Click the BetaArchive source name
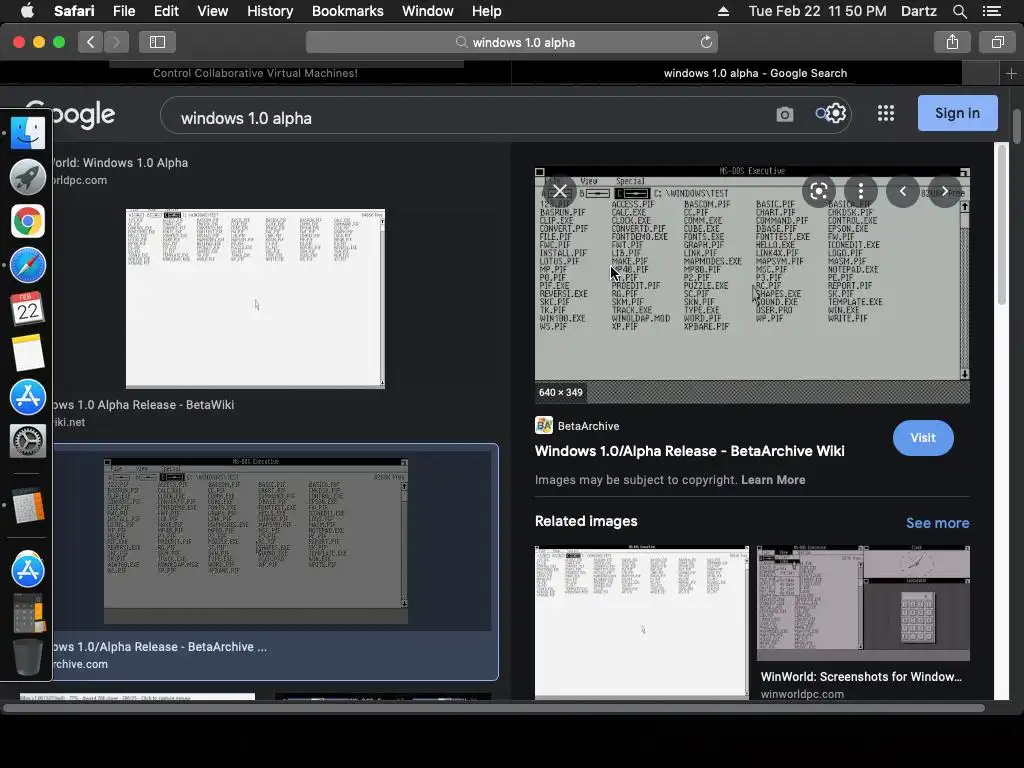 [x=588, y=426]
